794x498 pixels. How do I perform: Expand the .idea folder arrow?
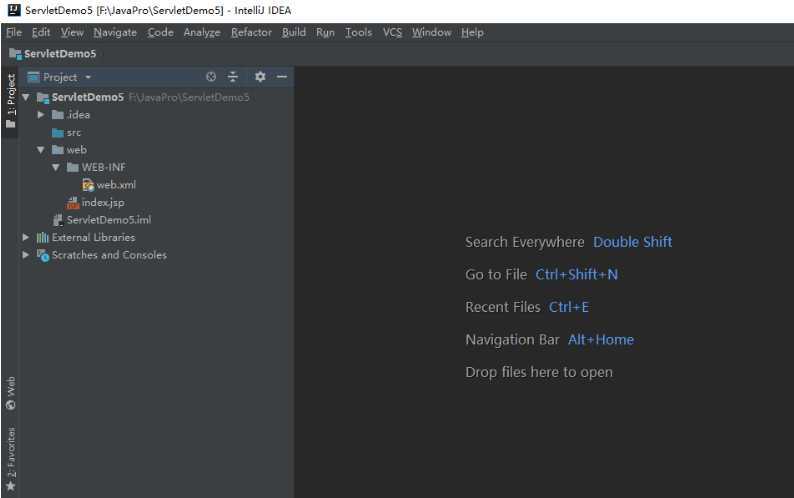click(x=41, y=115)
